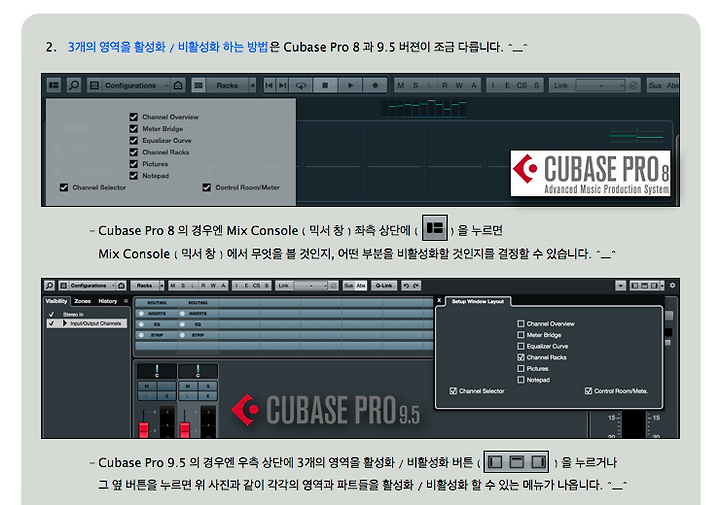Uncheck Channel Selector in Setup Window Layout

point(453,391)
